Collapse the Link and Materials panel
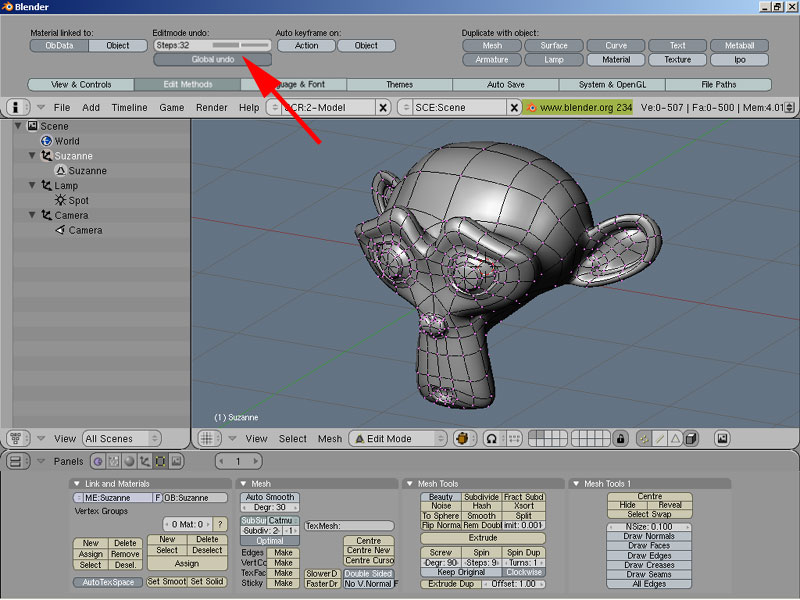Screen dimensions: 800x600 pos(77,484)
